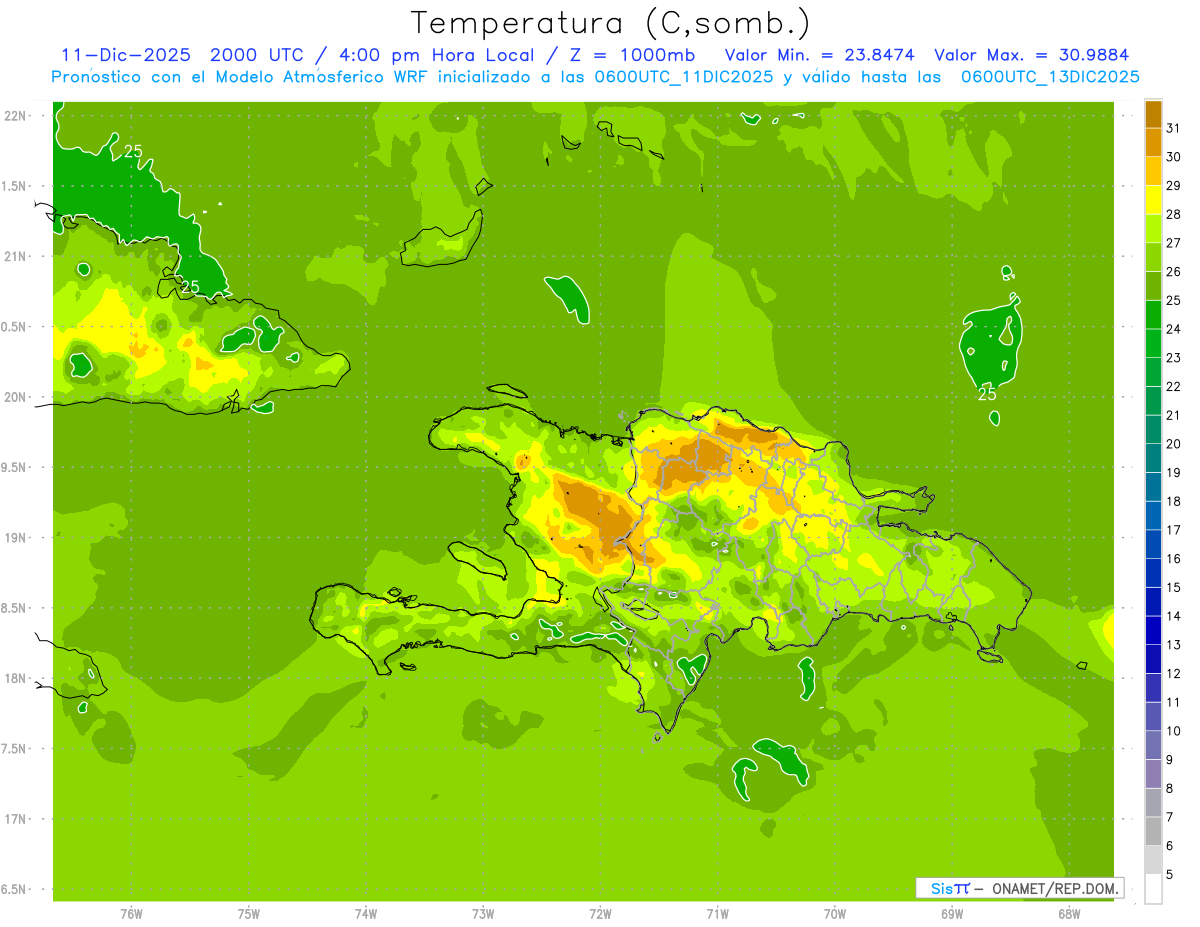
Task: Click the "17N" latitude label
Action: tap(16, 819)
